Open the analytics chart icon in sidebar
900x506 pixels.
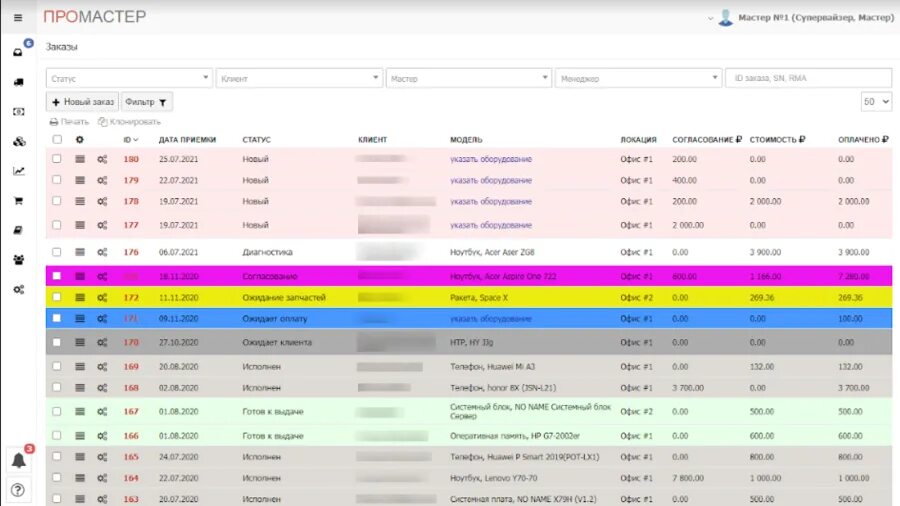point(18,171)
